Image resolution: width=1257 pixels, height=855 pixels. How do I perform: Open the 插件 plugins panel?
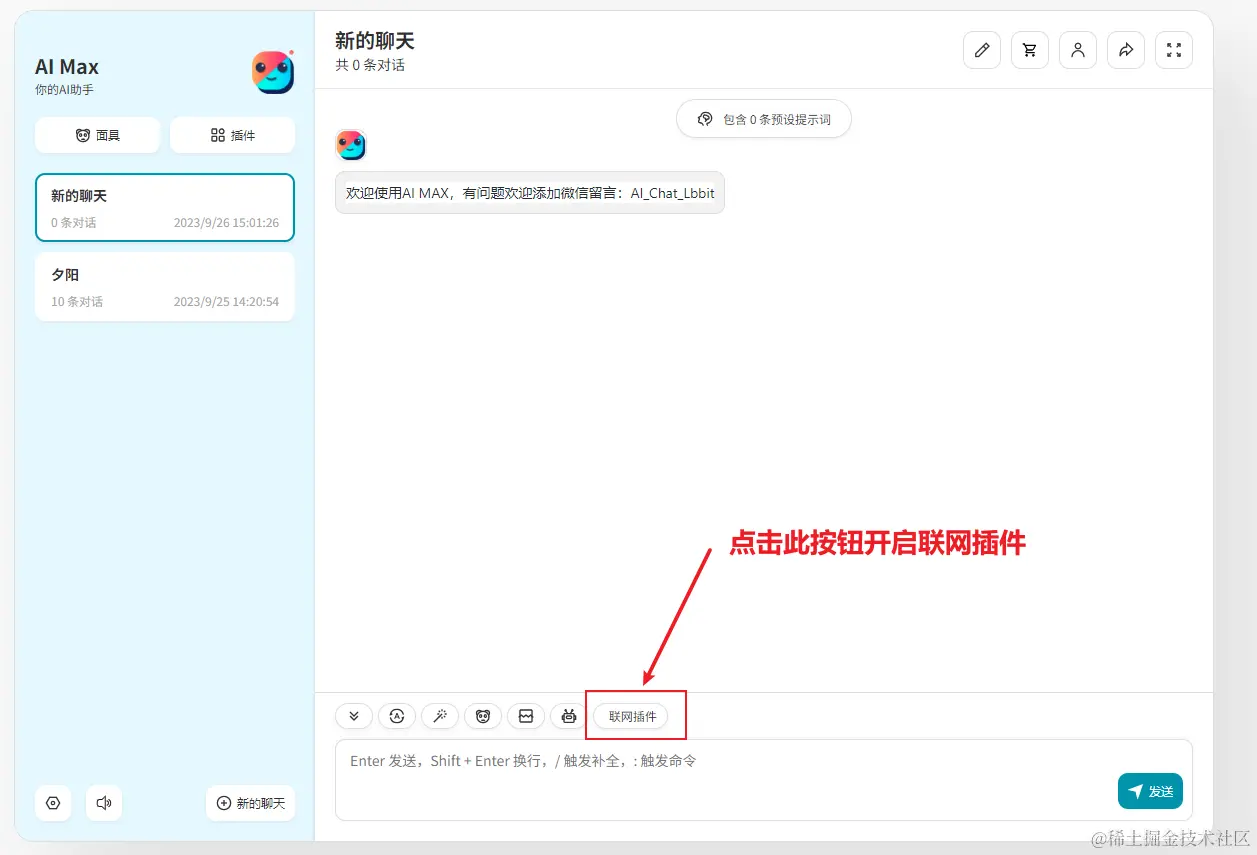232,135
